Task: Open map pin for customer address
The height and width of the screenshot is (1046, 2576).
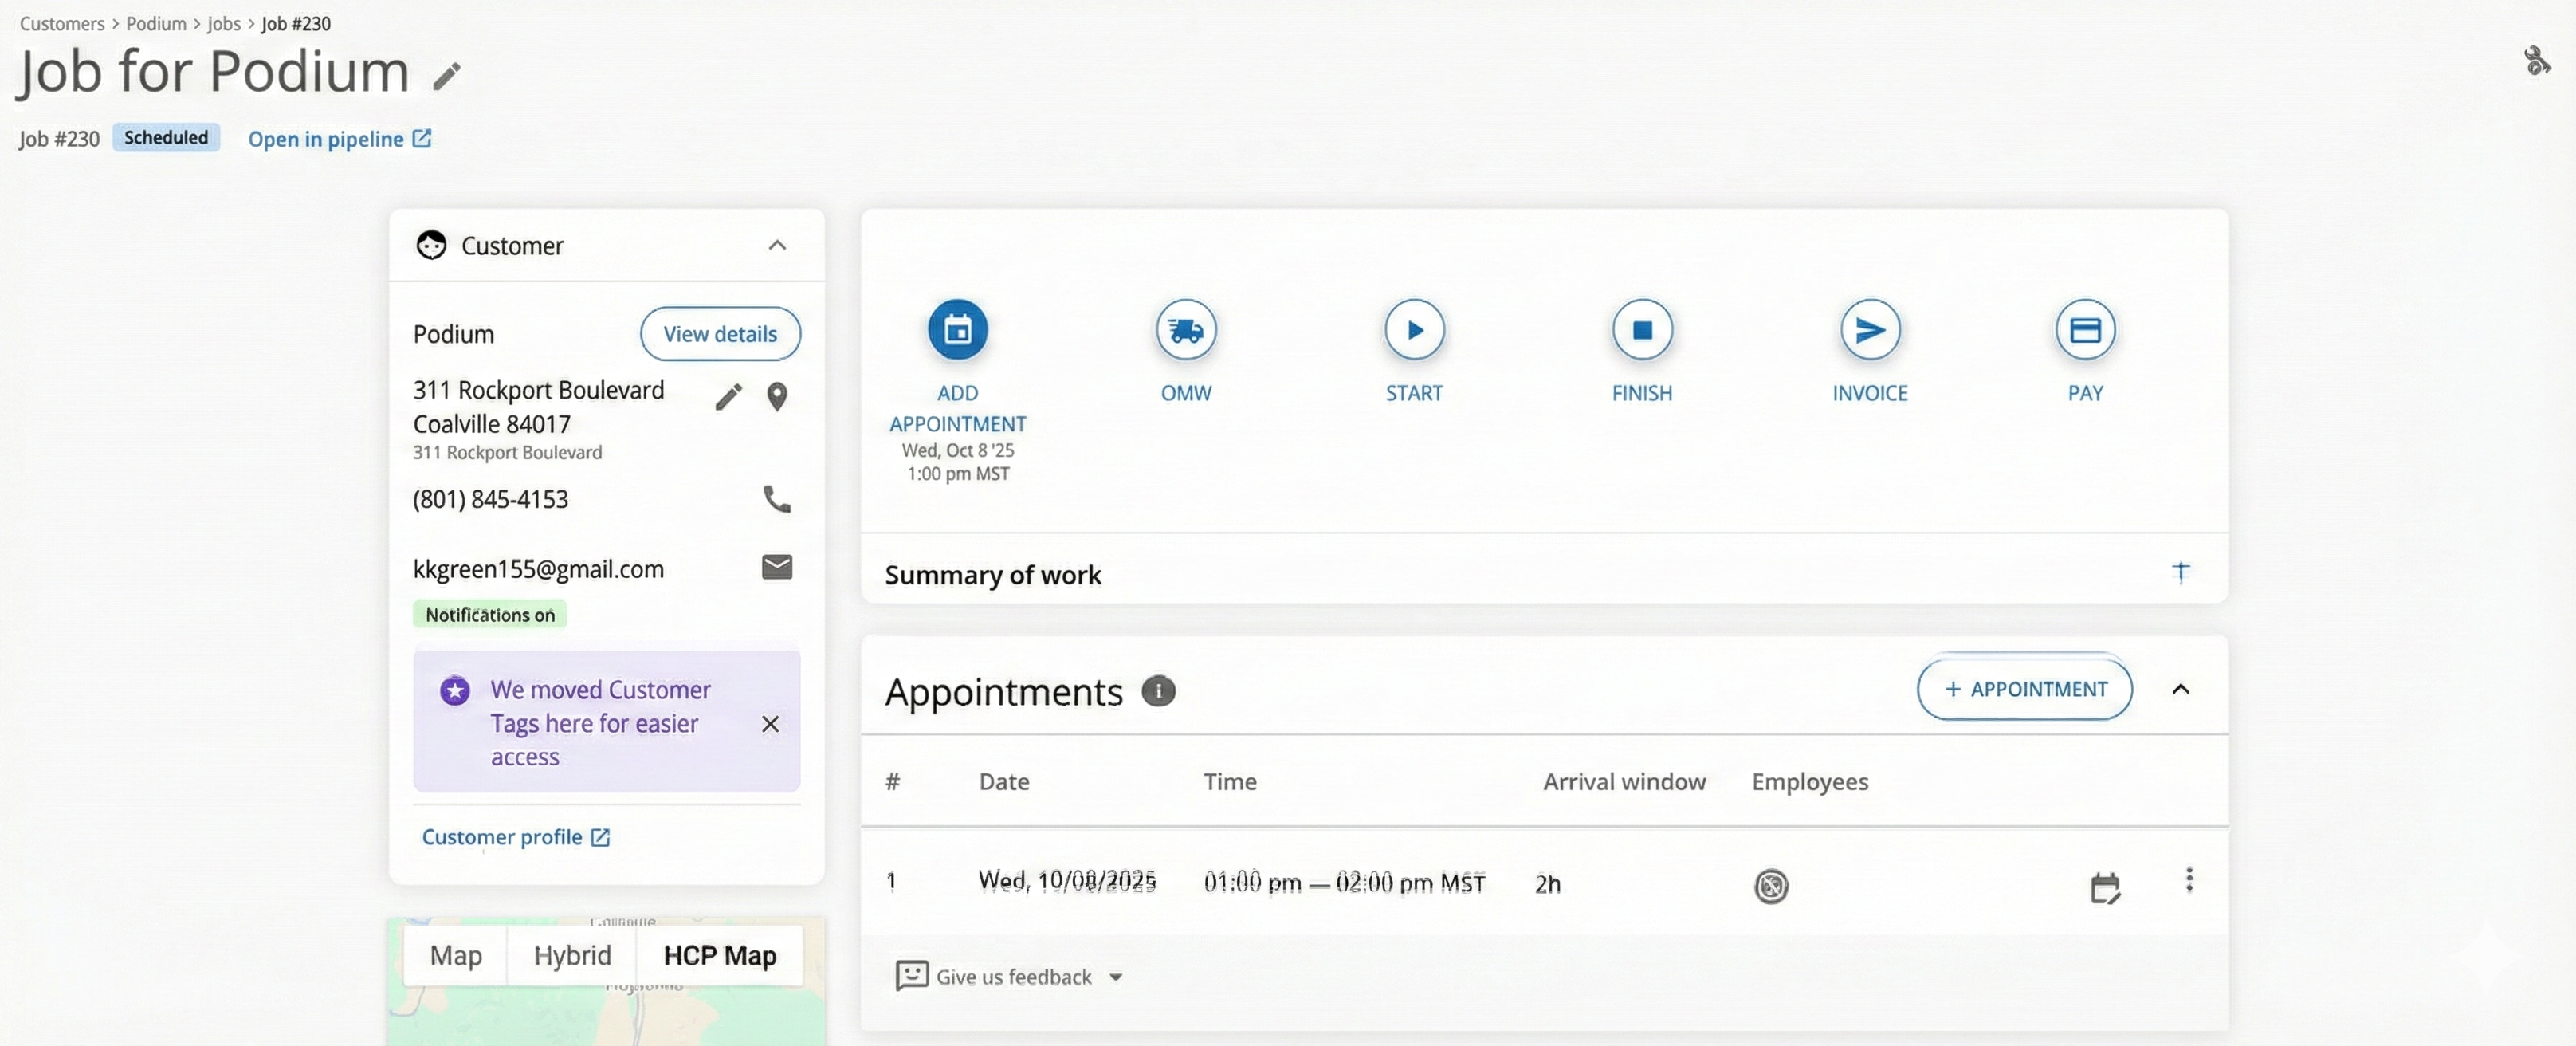Action: click(x=776, y=397)
